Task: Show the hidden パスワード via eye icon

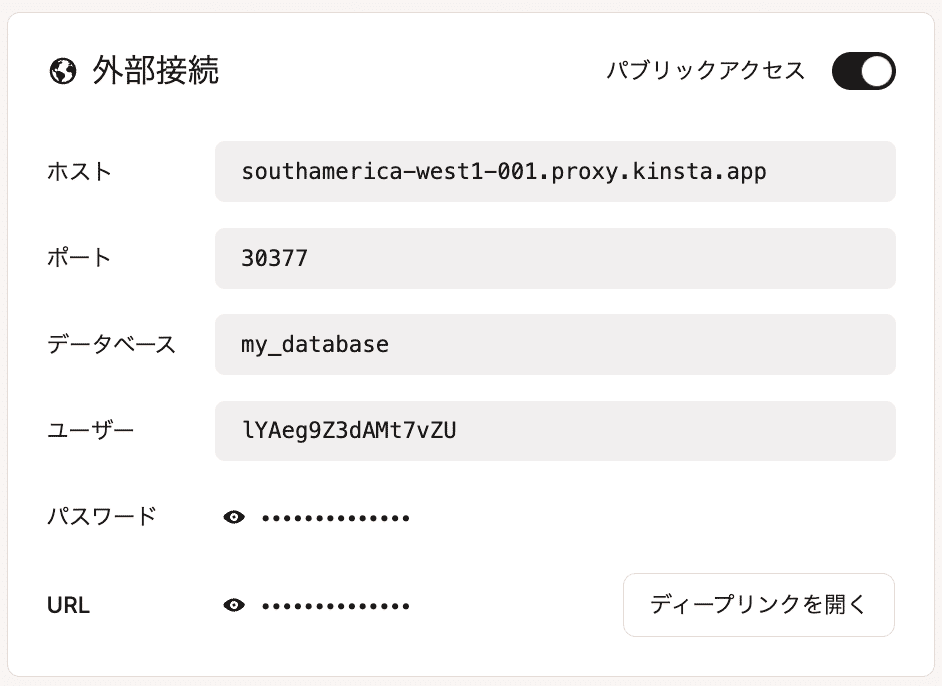Action: (234, 517)
